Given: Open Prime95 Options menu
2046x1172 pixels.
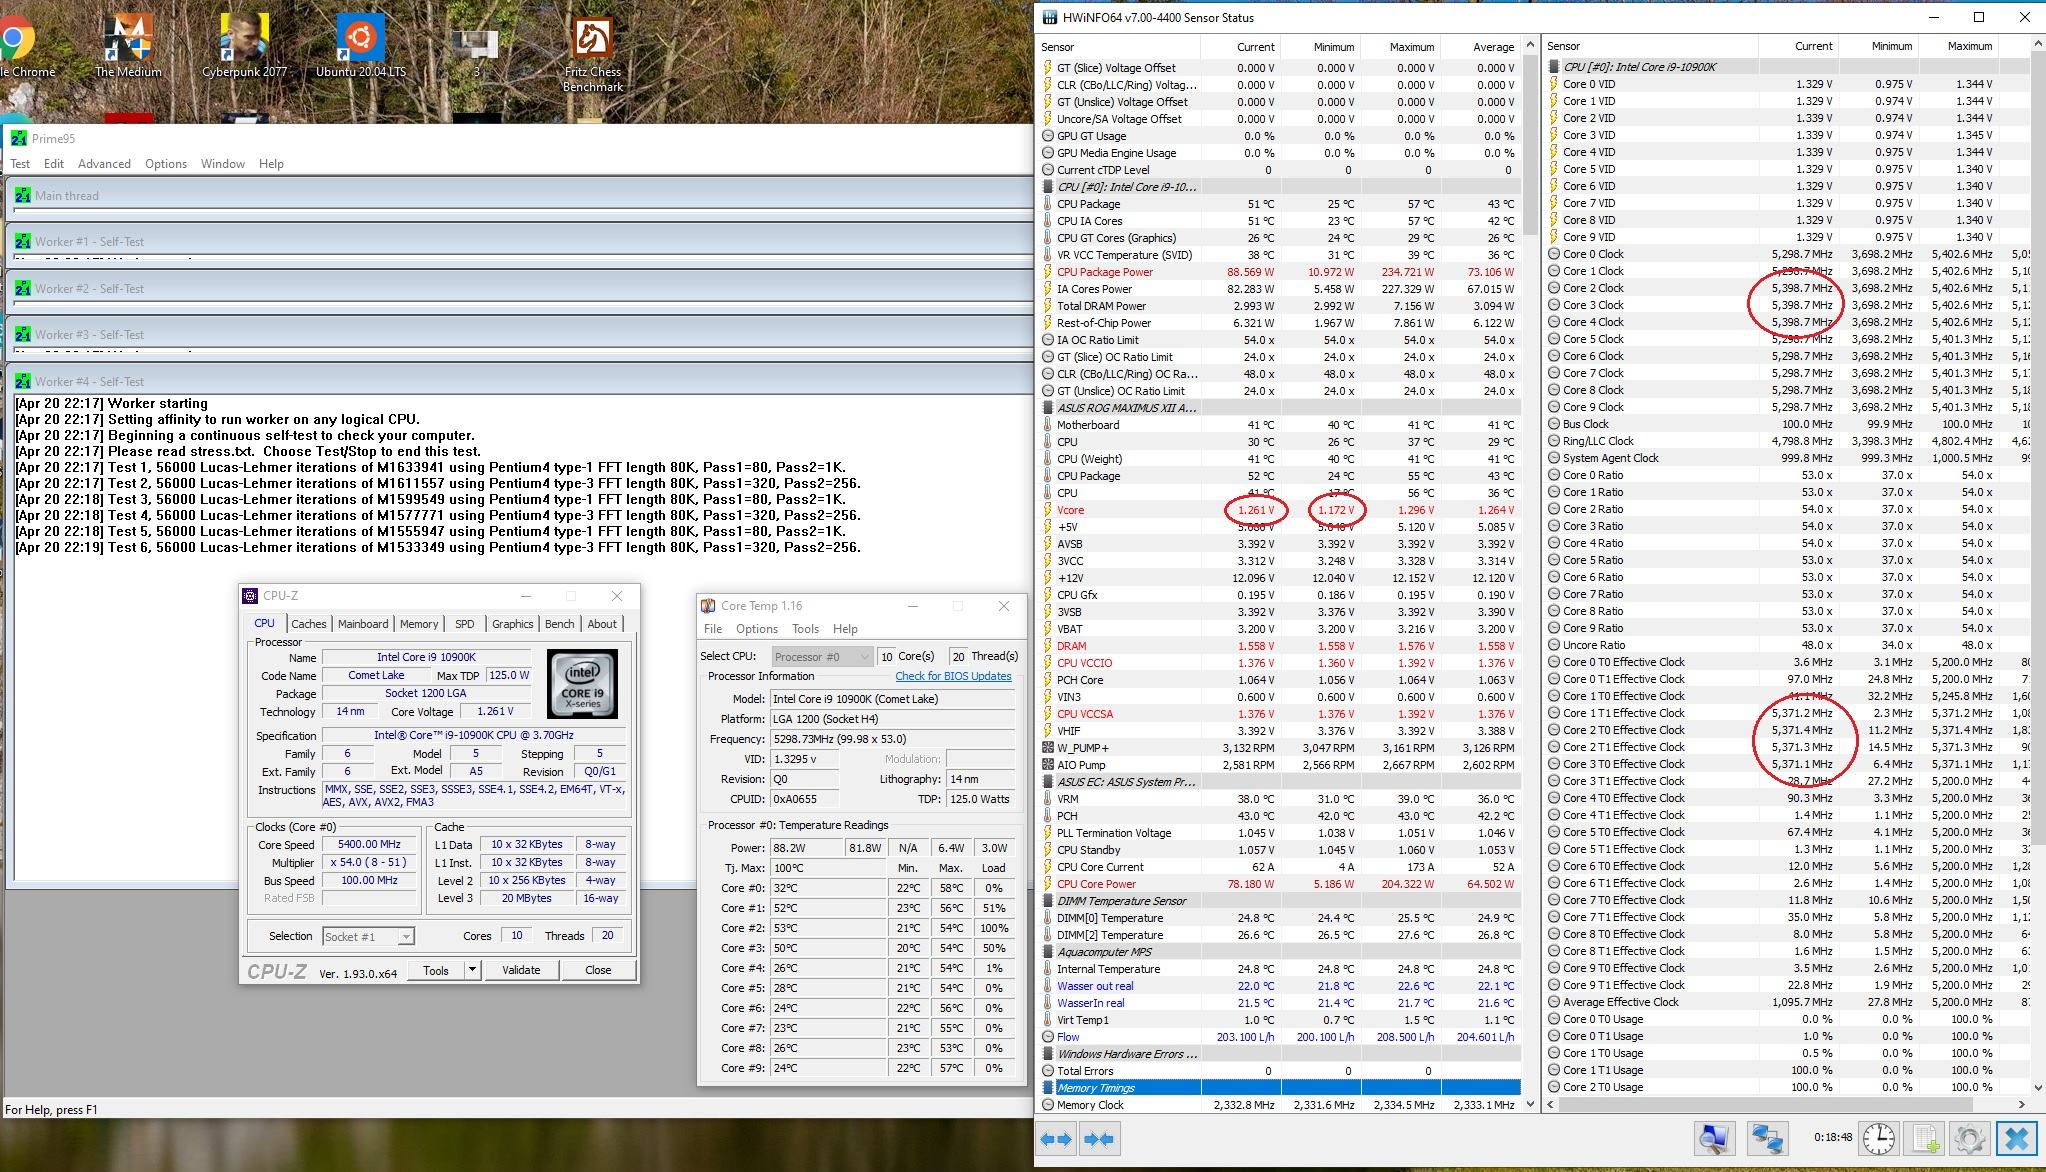Looking at the screenshot, I should click(166, 164).
